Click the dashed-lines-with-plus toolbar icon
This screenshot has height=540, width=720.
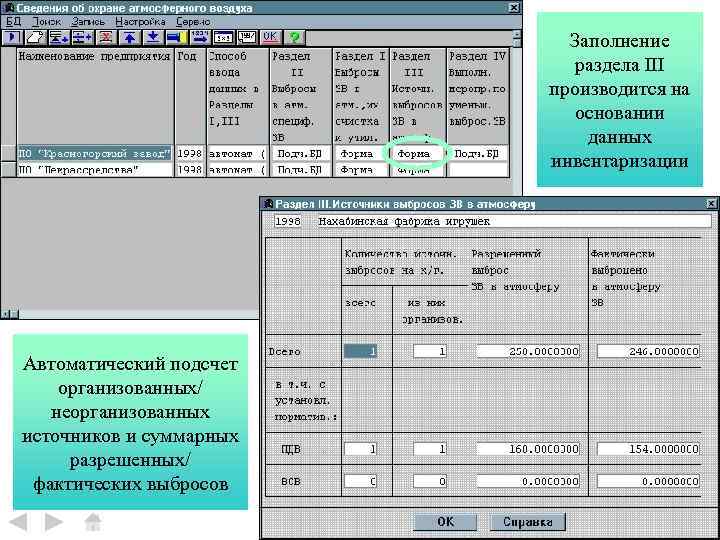(83, 38)
